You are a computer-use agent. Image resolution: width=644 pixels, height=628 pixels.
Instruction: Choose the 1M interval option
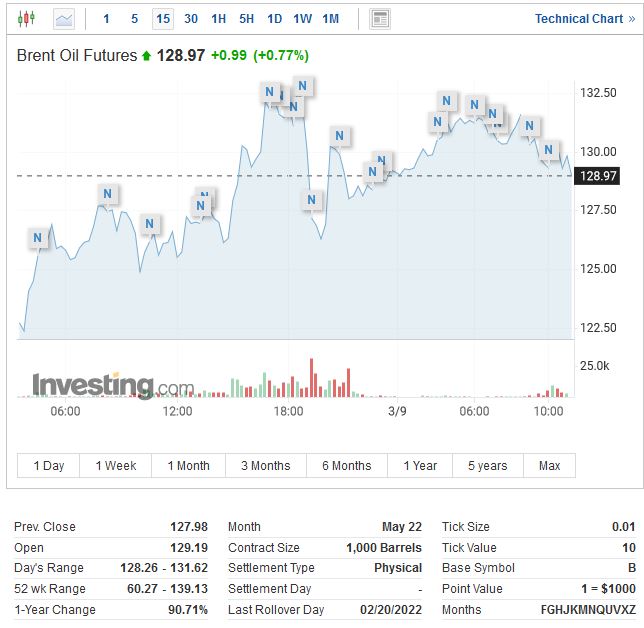coord(331,18)
